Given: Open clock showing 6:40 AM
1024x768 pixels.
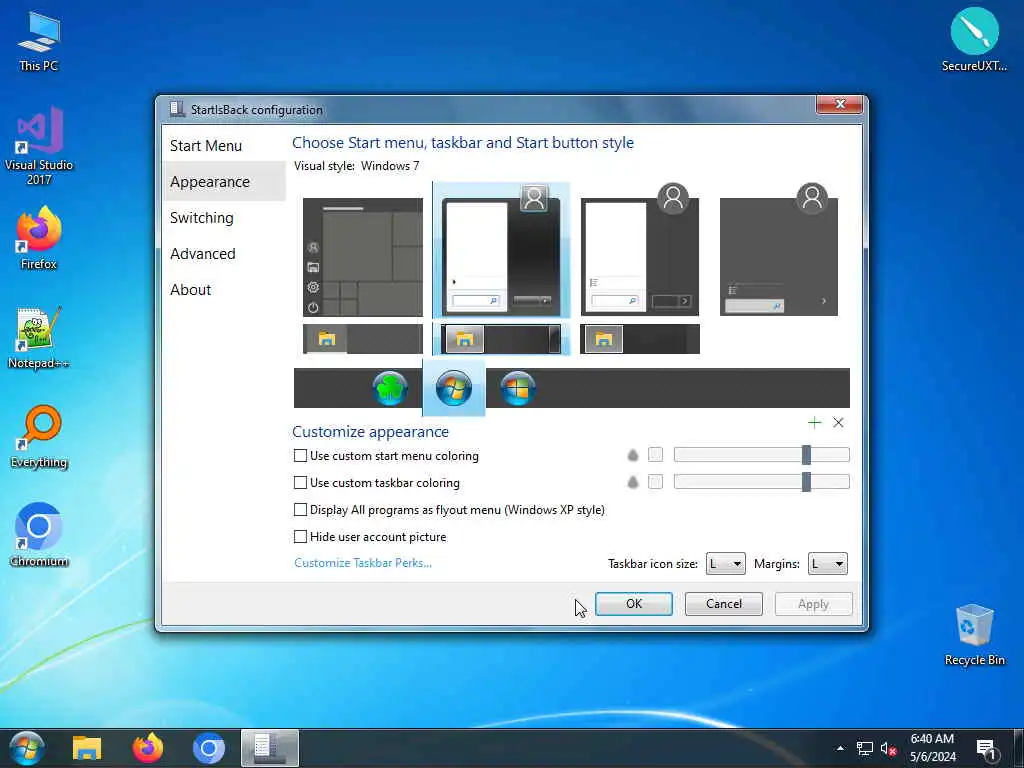Looking at the screenshot, I should [933, 748].
